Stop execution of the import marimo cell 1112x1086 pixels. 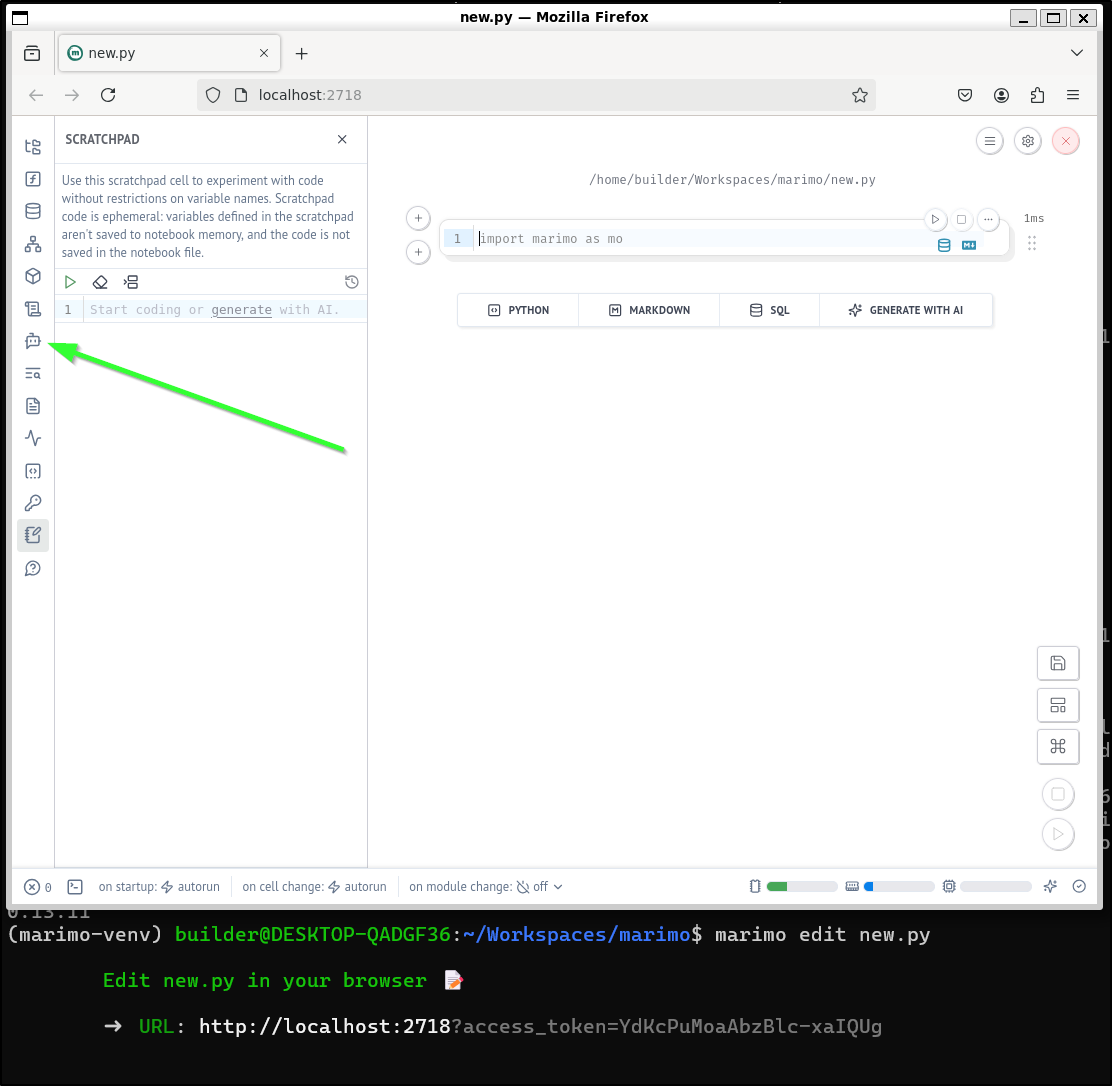point(961,219)
